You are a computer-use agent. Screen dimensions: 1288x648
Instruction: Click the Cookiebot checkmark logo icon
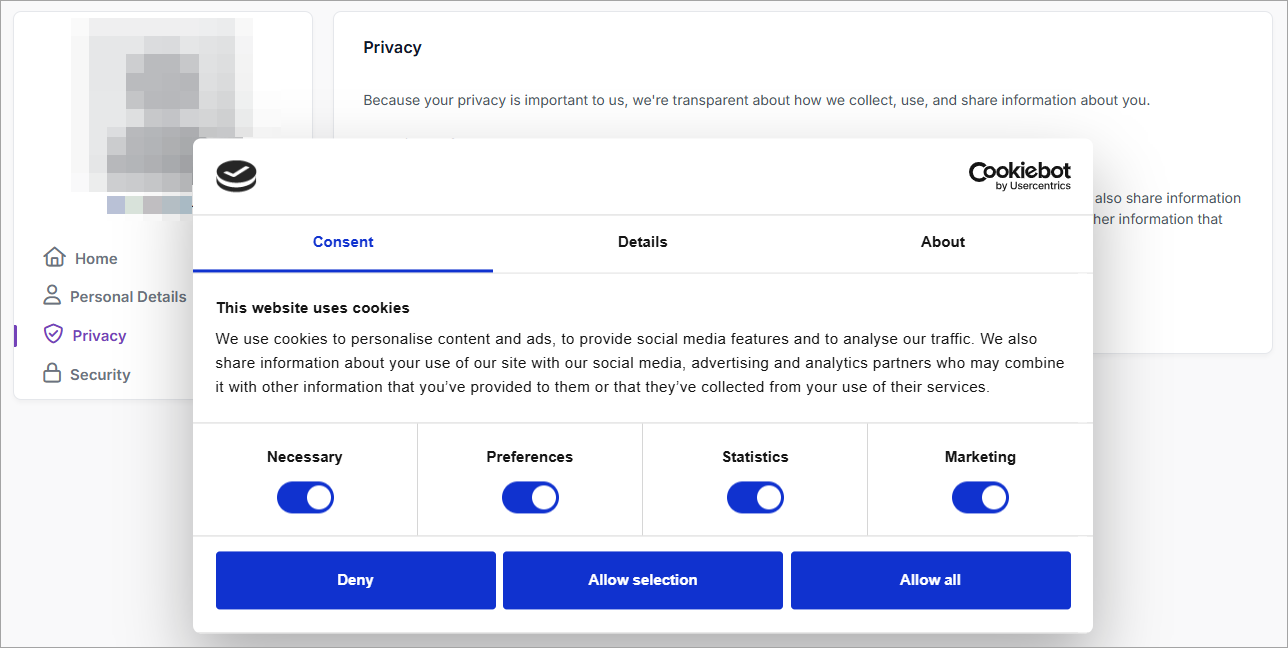pos(237,176)
